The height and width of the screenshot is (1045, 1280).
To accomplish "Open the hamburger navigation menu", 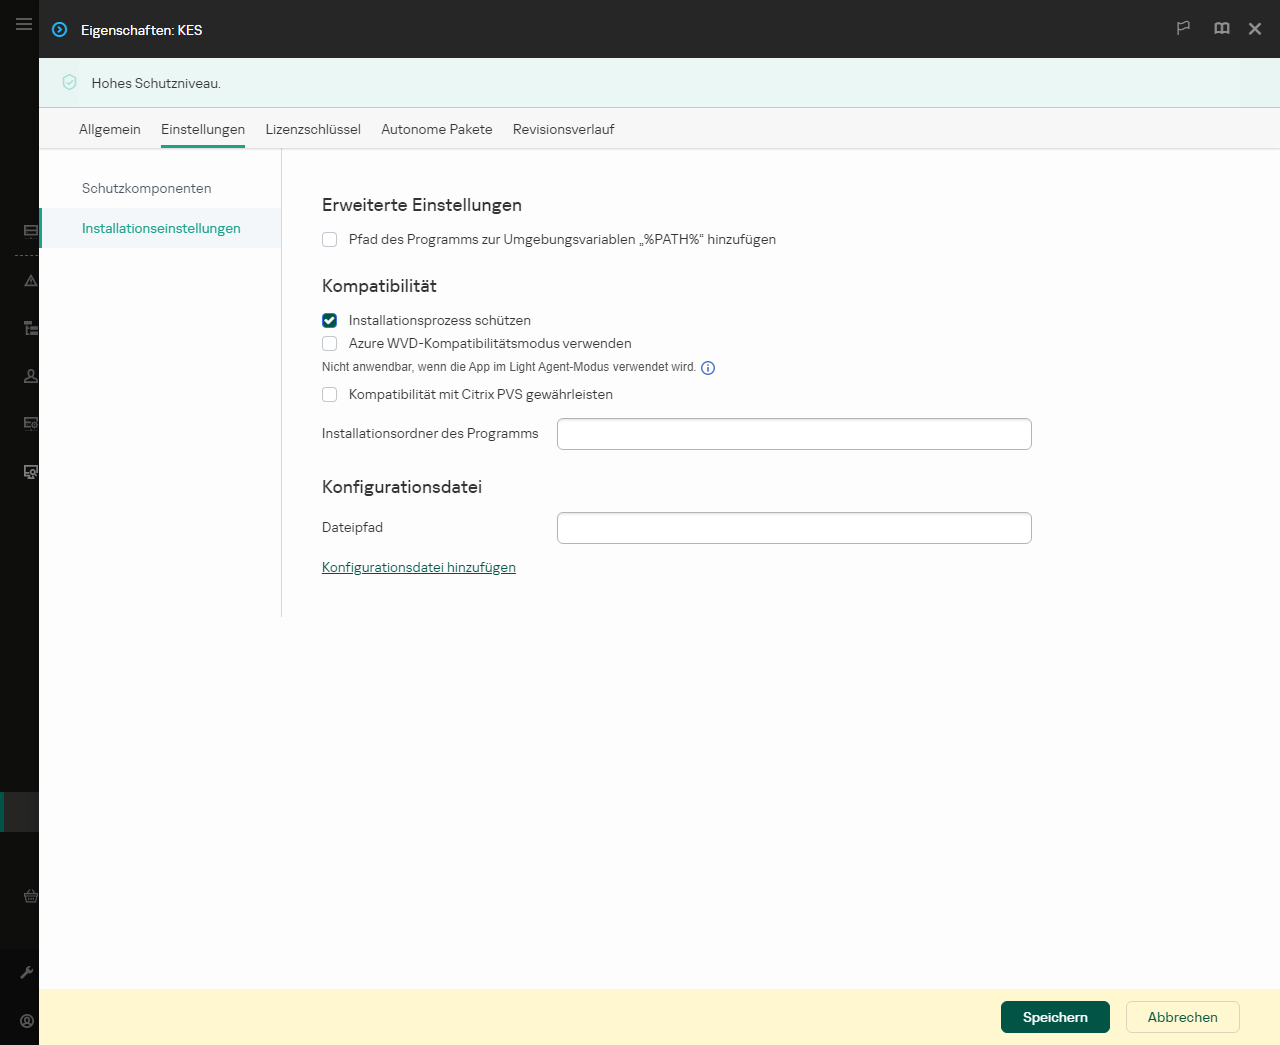I will point(23,23).
